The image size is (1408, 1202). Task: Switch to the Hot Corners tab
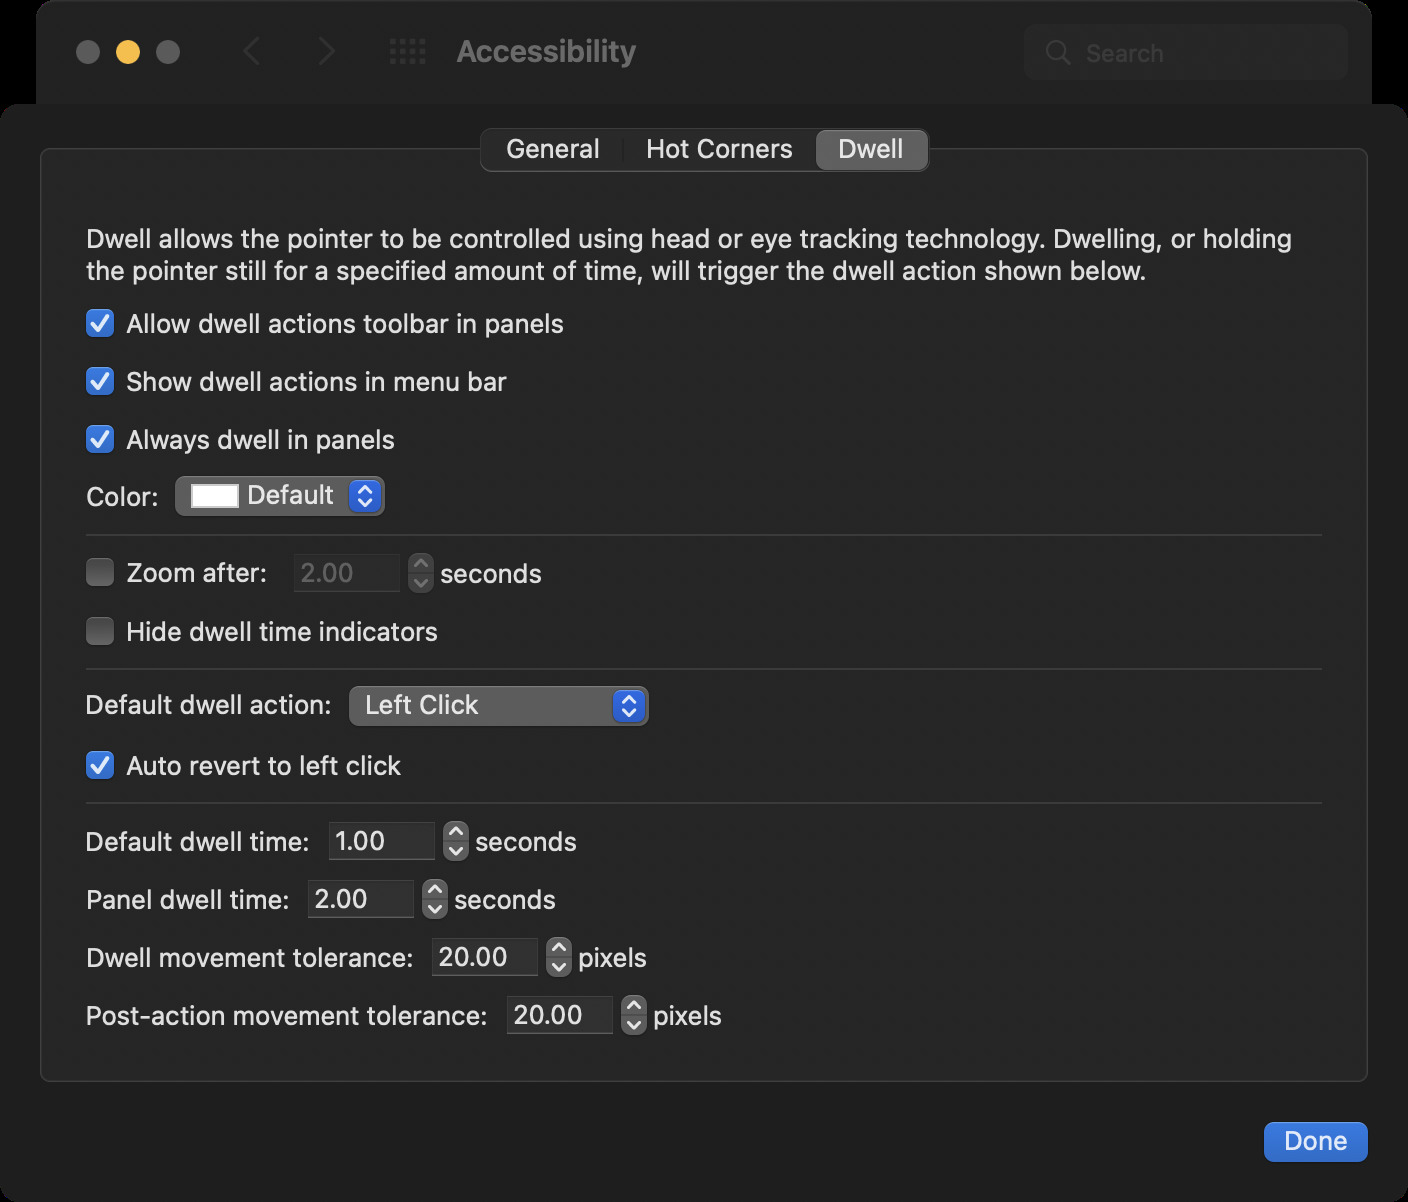(719, 150)
